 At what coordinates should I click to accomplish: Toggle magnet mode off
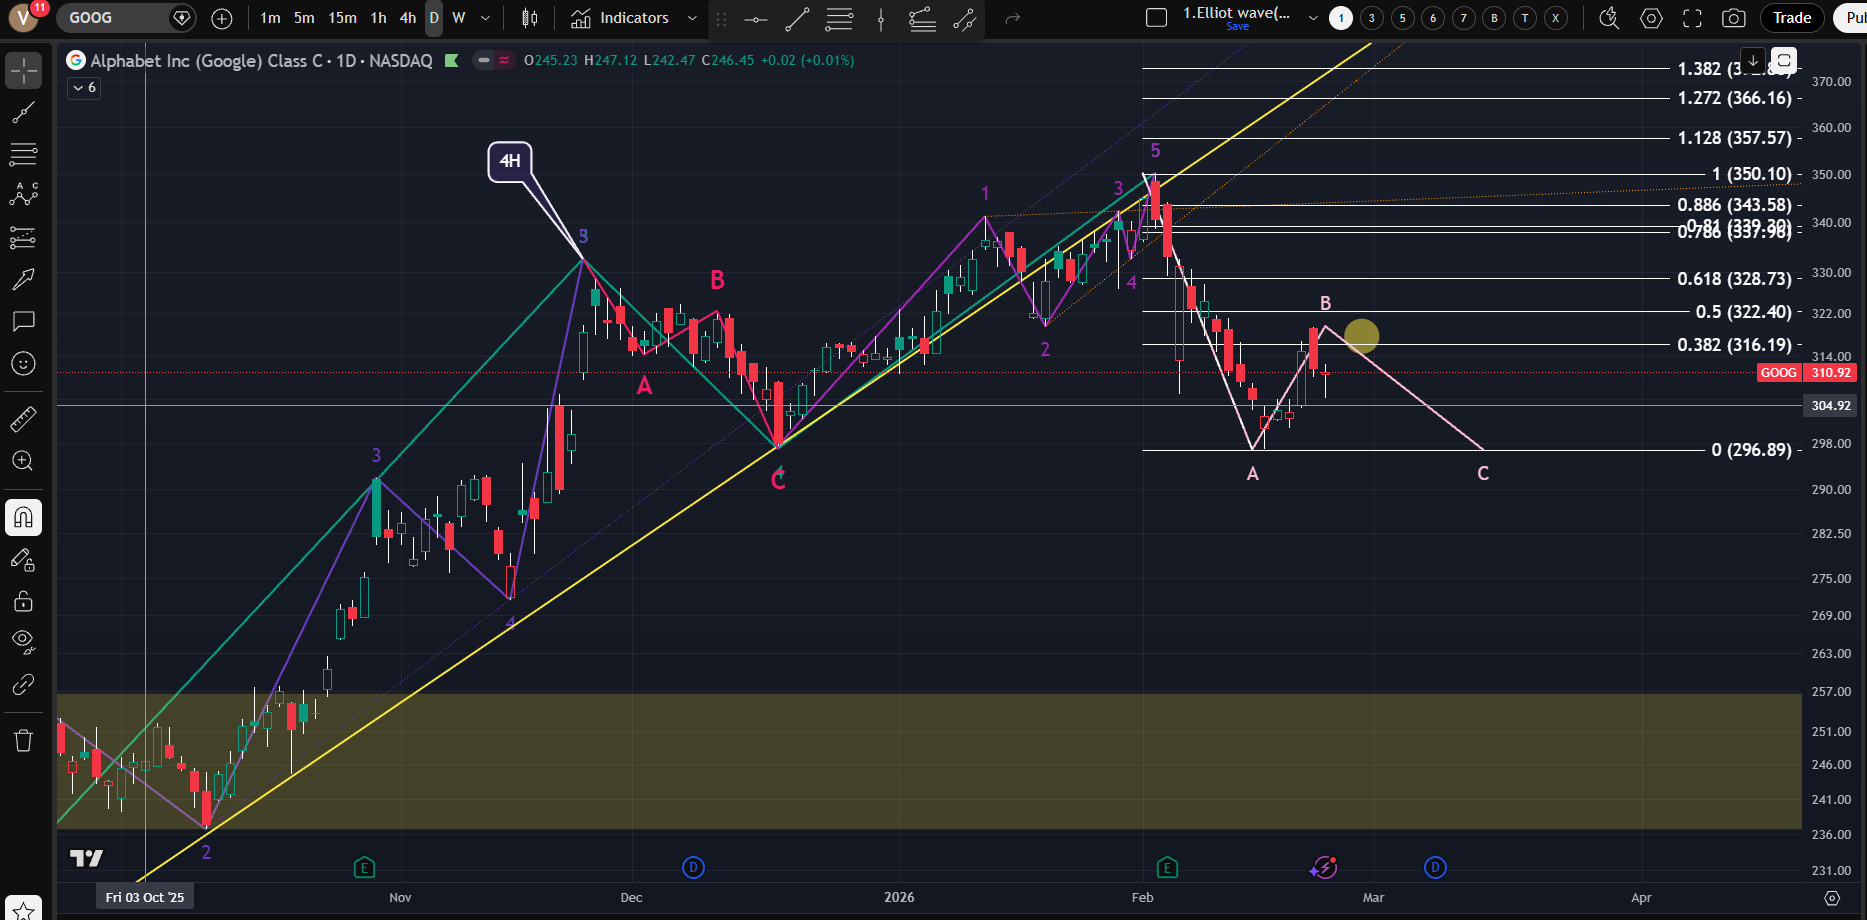[x=23, y=518]
